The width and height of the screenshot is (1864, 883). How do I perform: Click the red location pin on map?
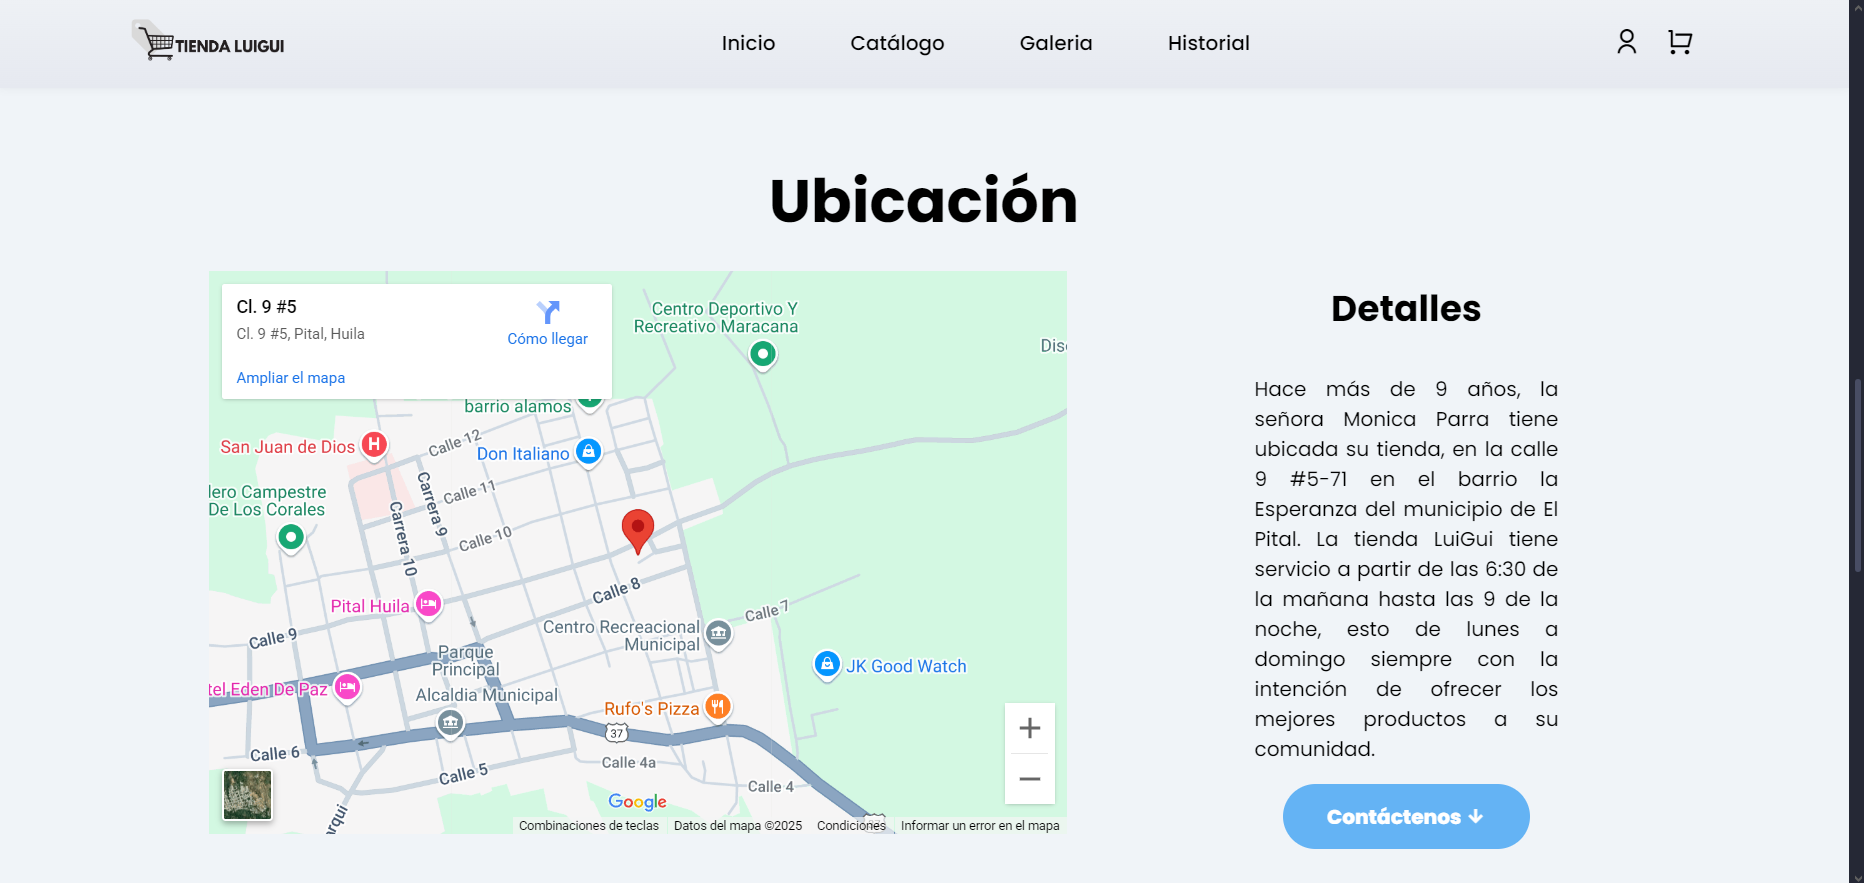[637, 529]
